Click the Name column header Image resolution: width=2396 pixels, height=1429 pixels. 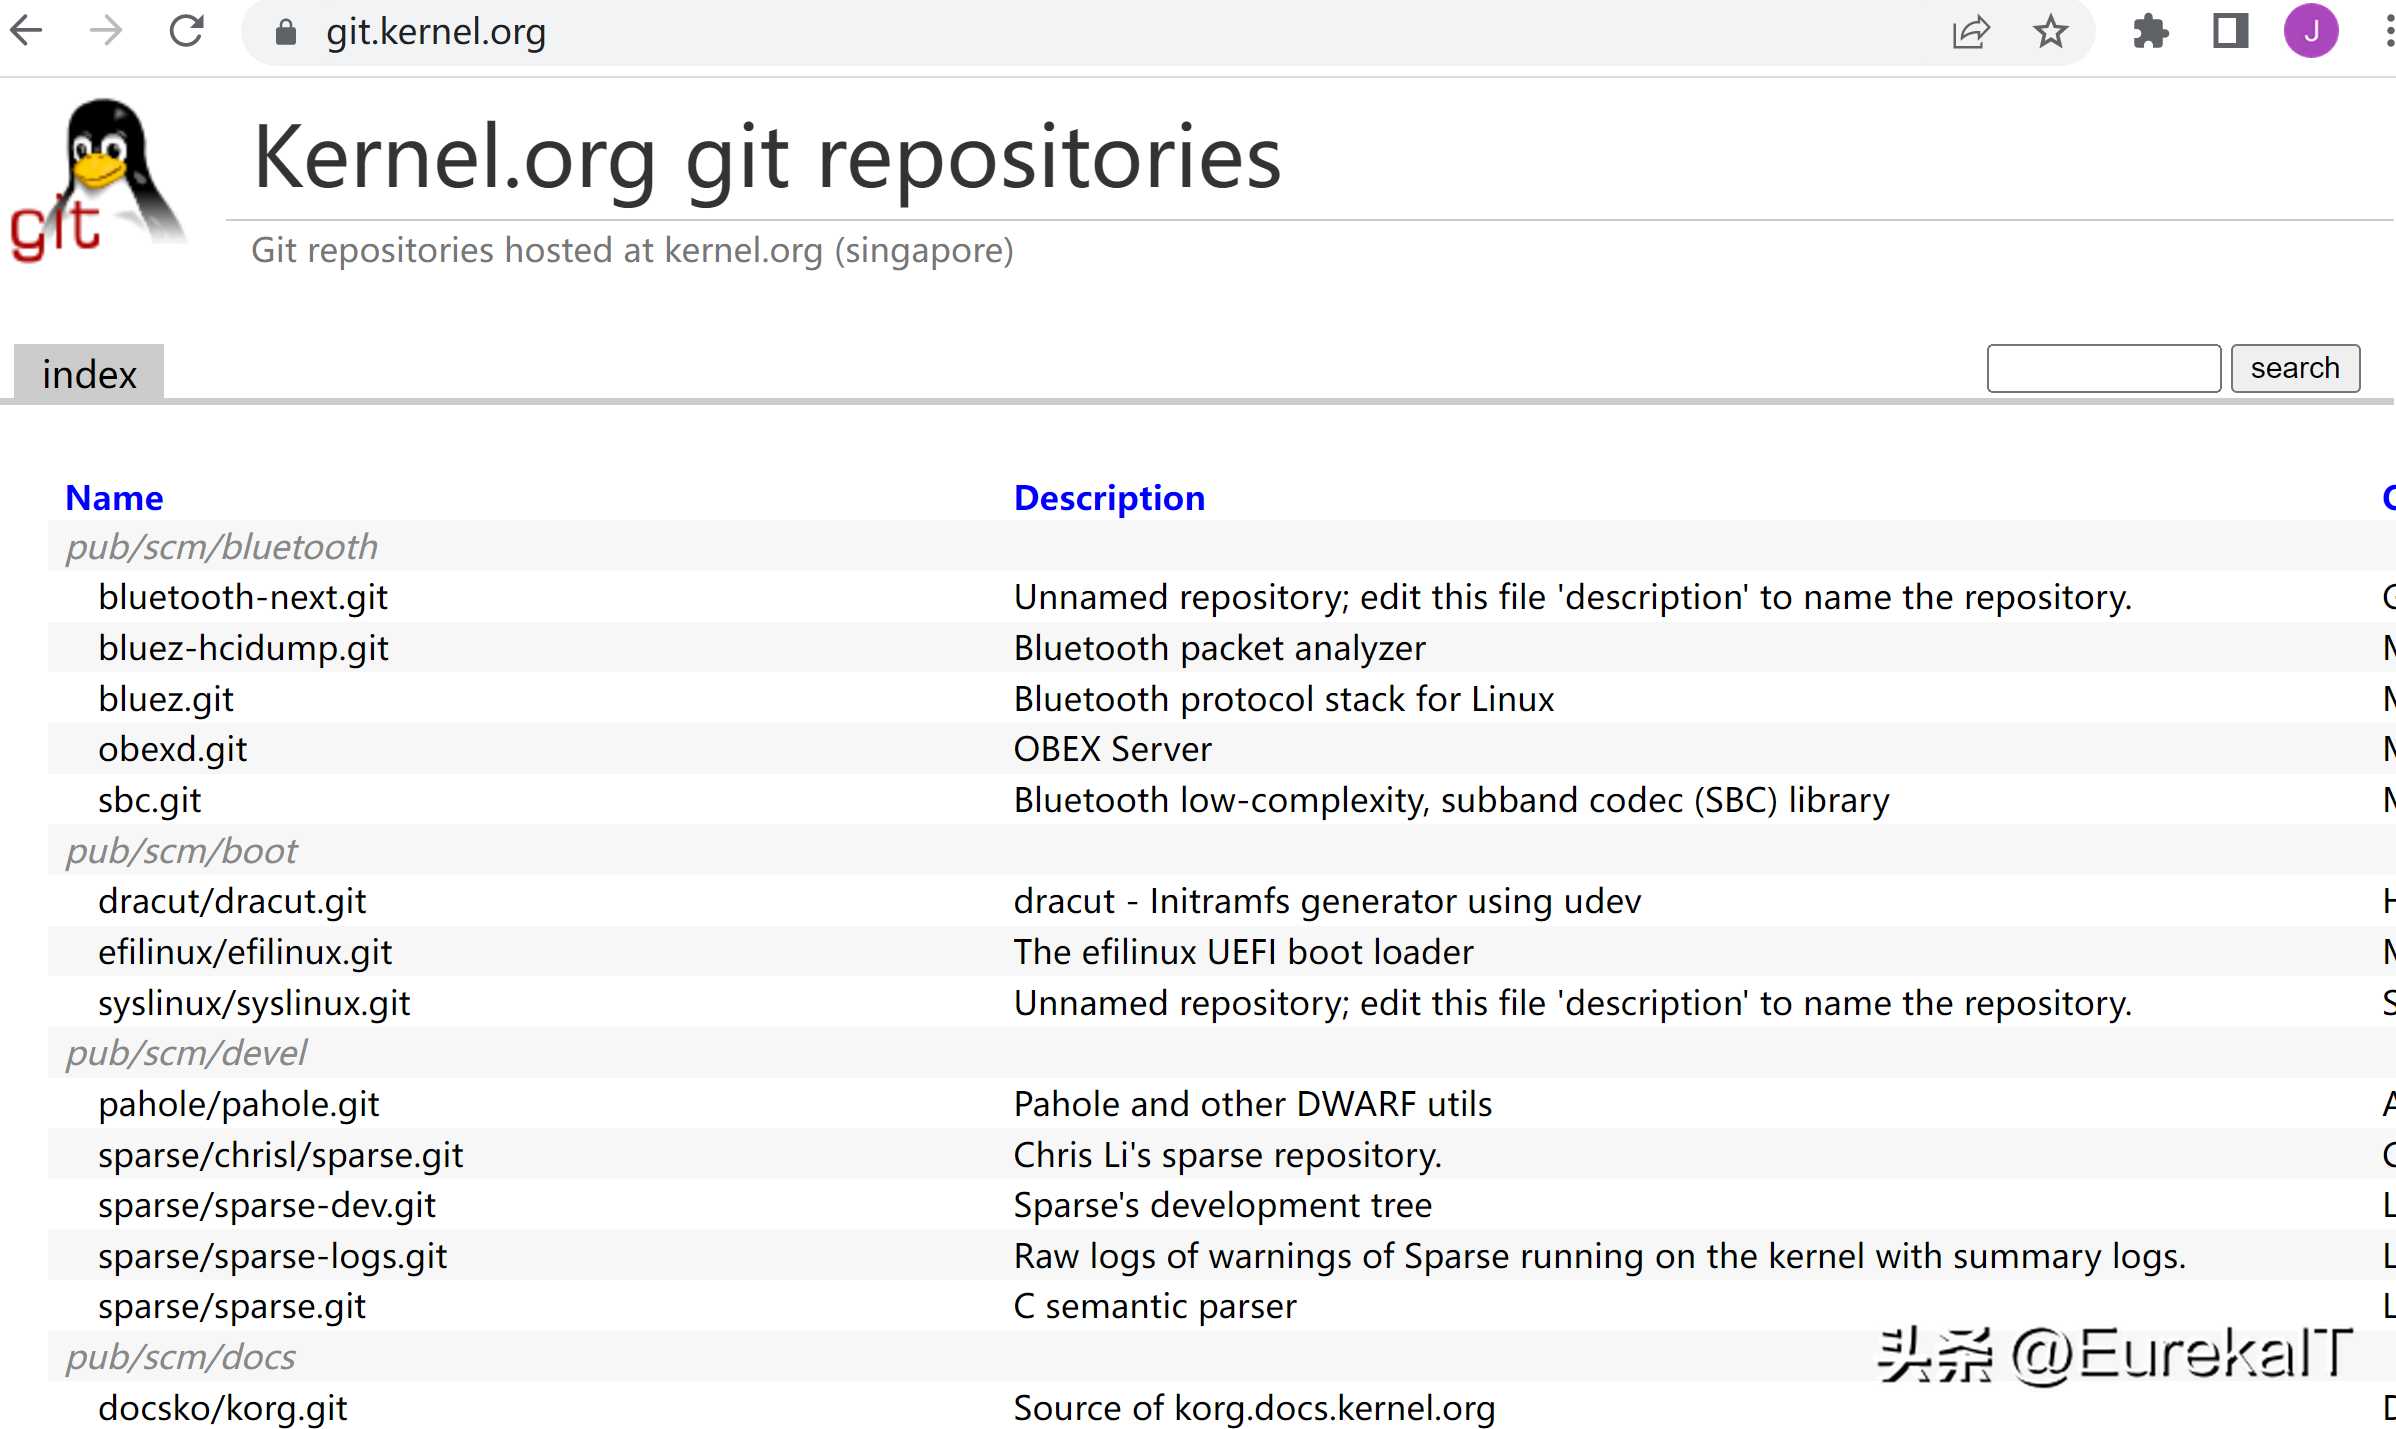[x=114, y=497]
